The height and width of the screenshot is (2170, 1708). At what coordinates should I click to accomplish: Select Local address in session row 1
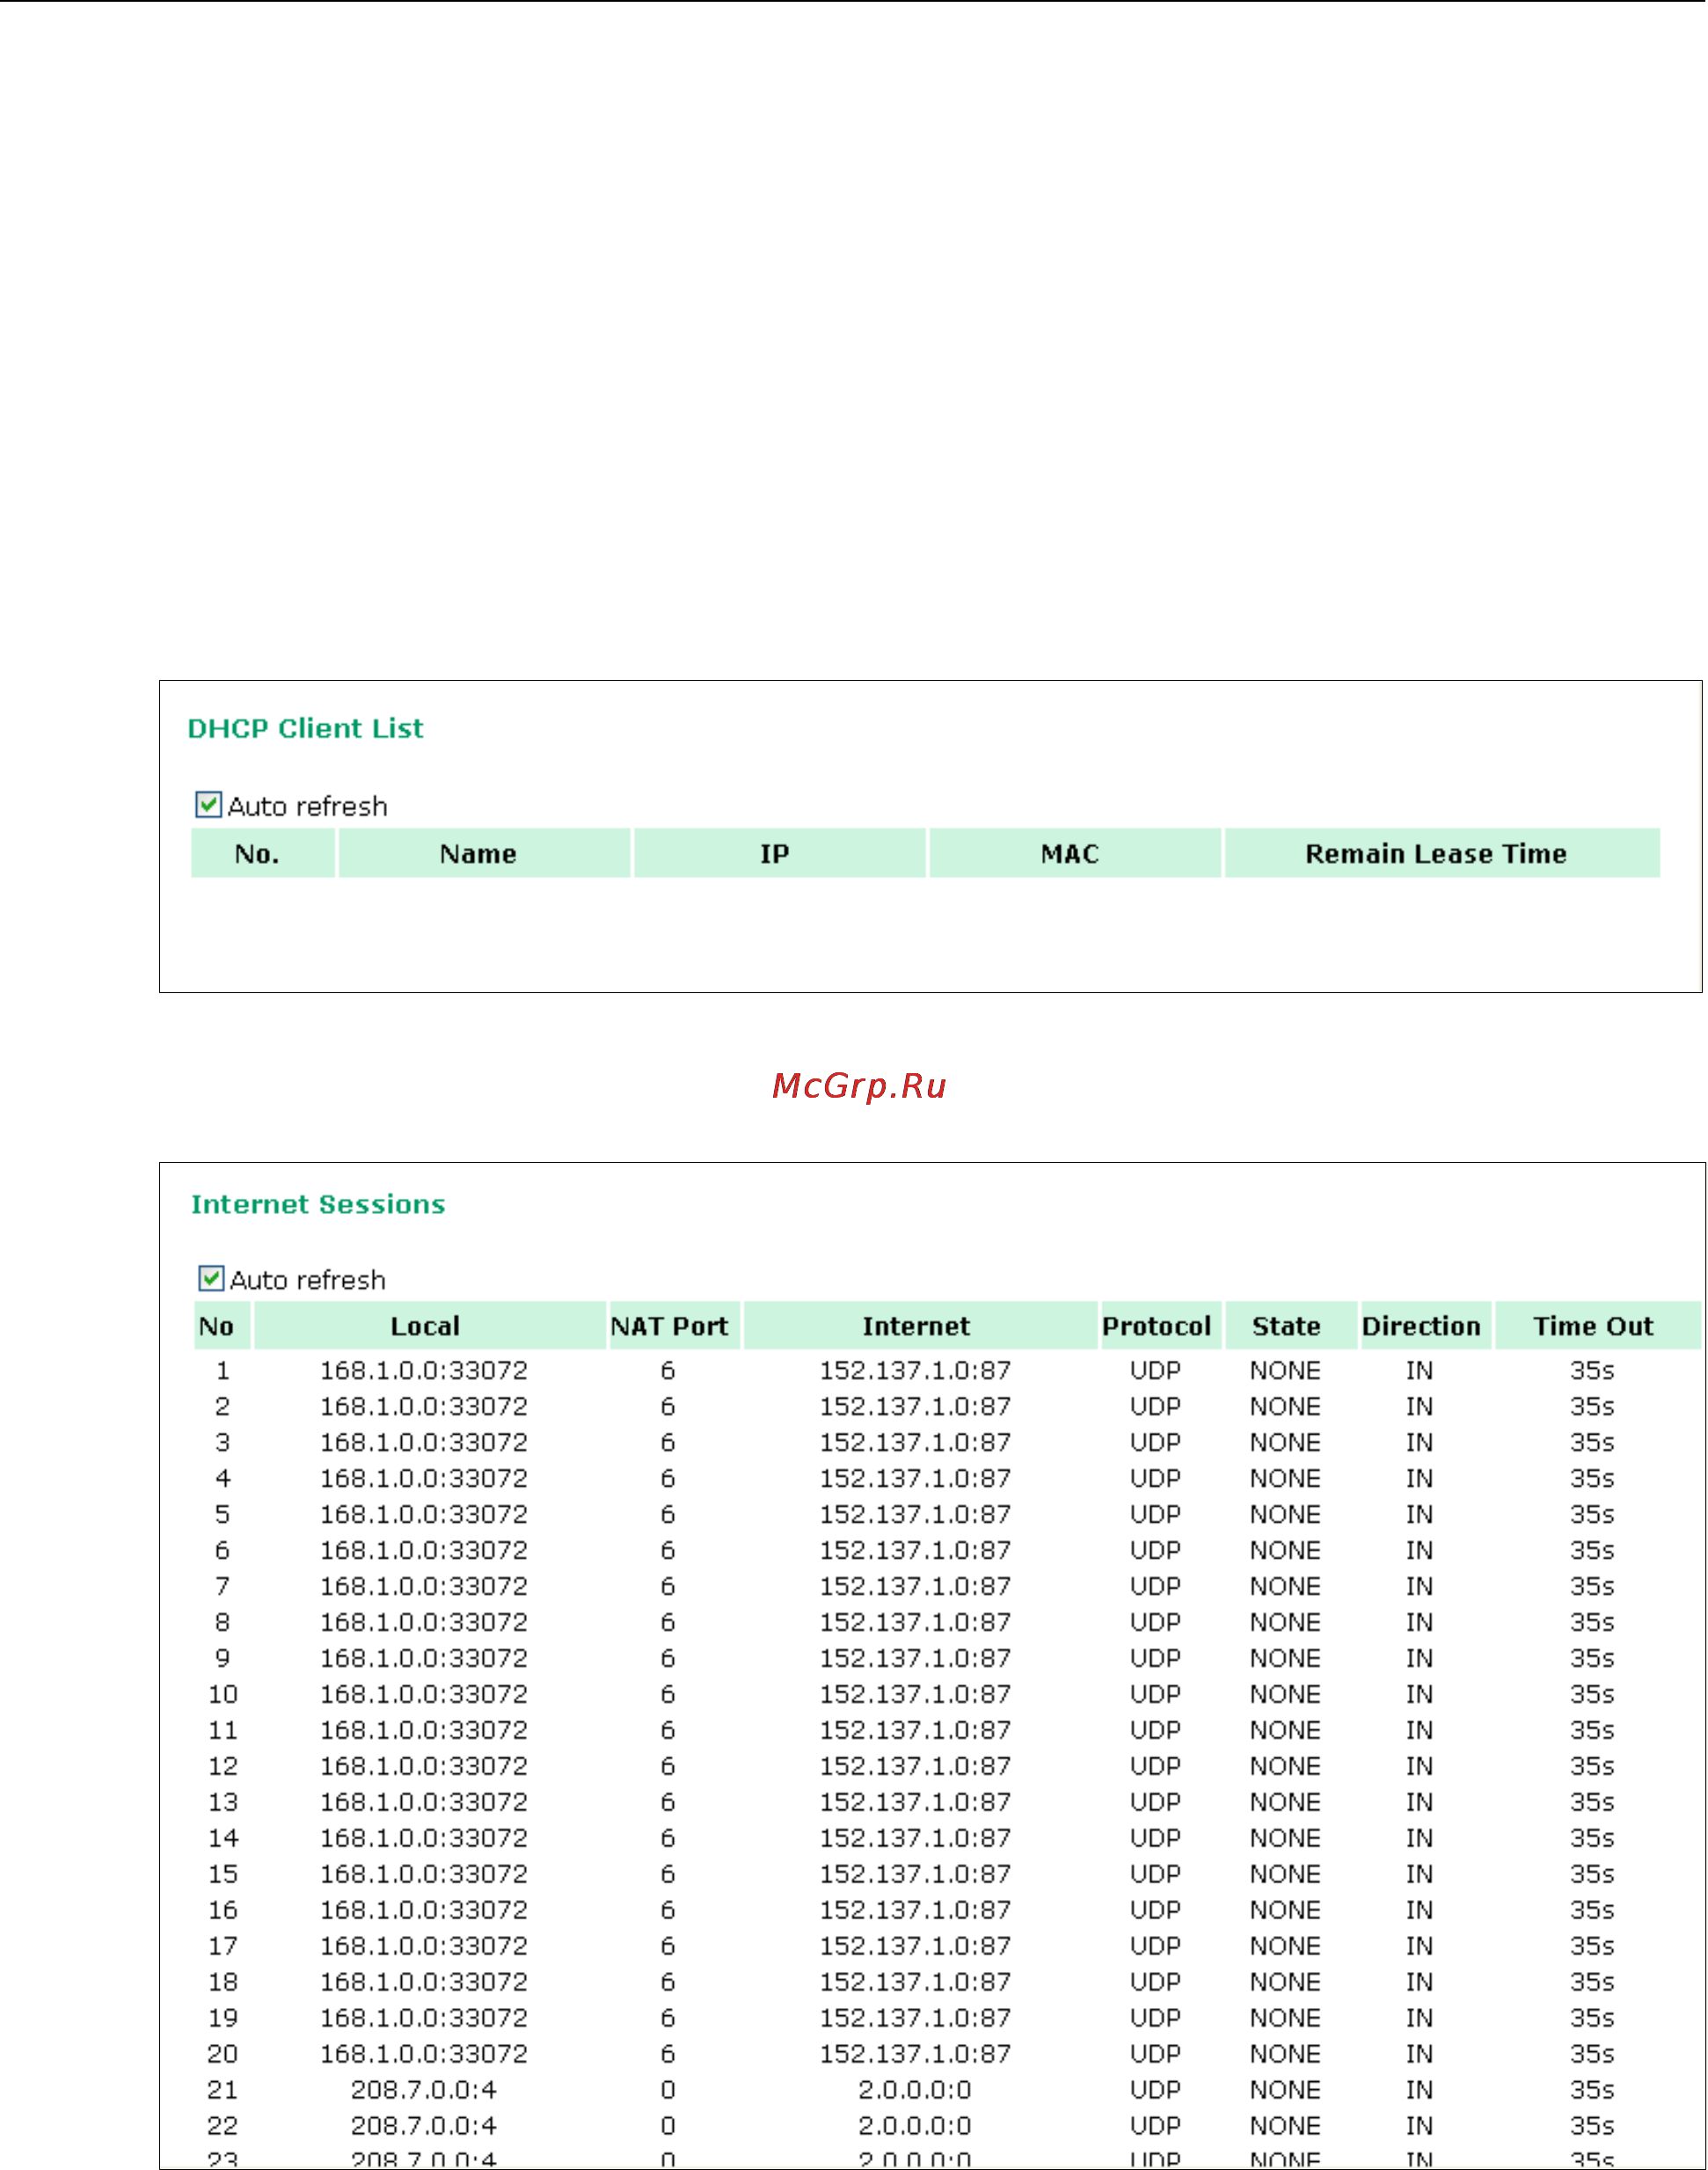point(424,1370)
